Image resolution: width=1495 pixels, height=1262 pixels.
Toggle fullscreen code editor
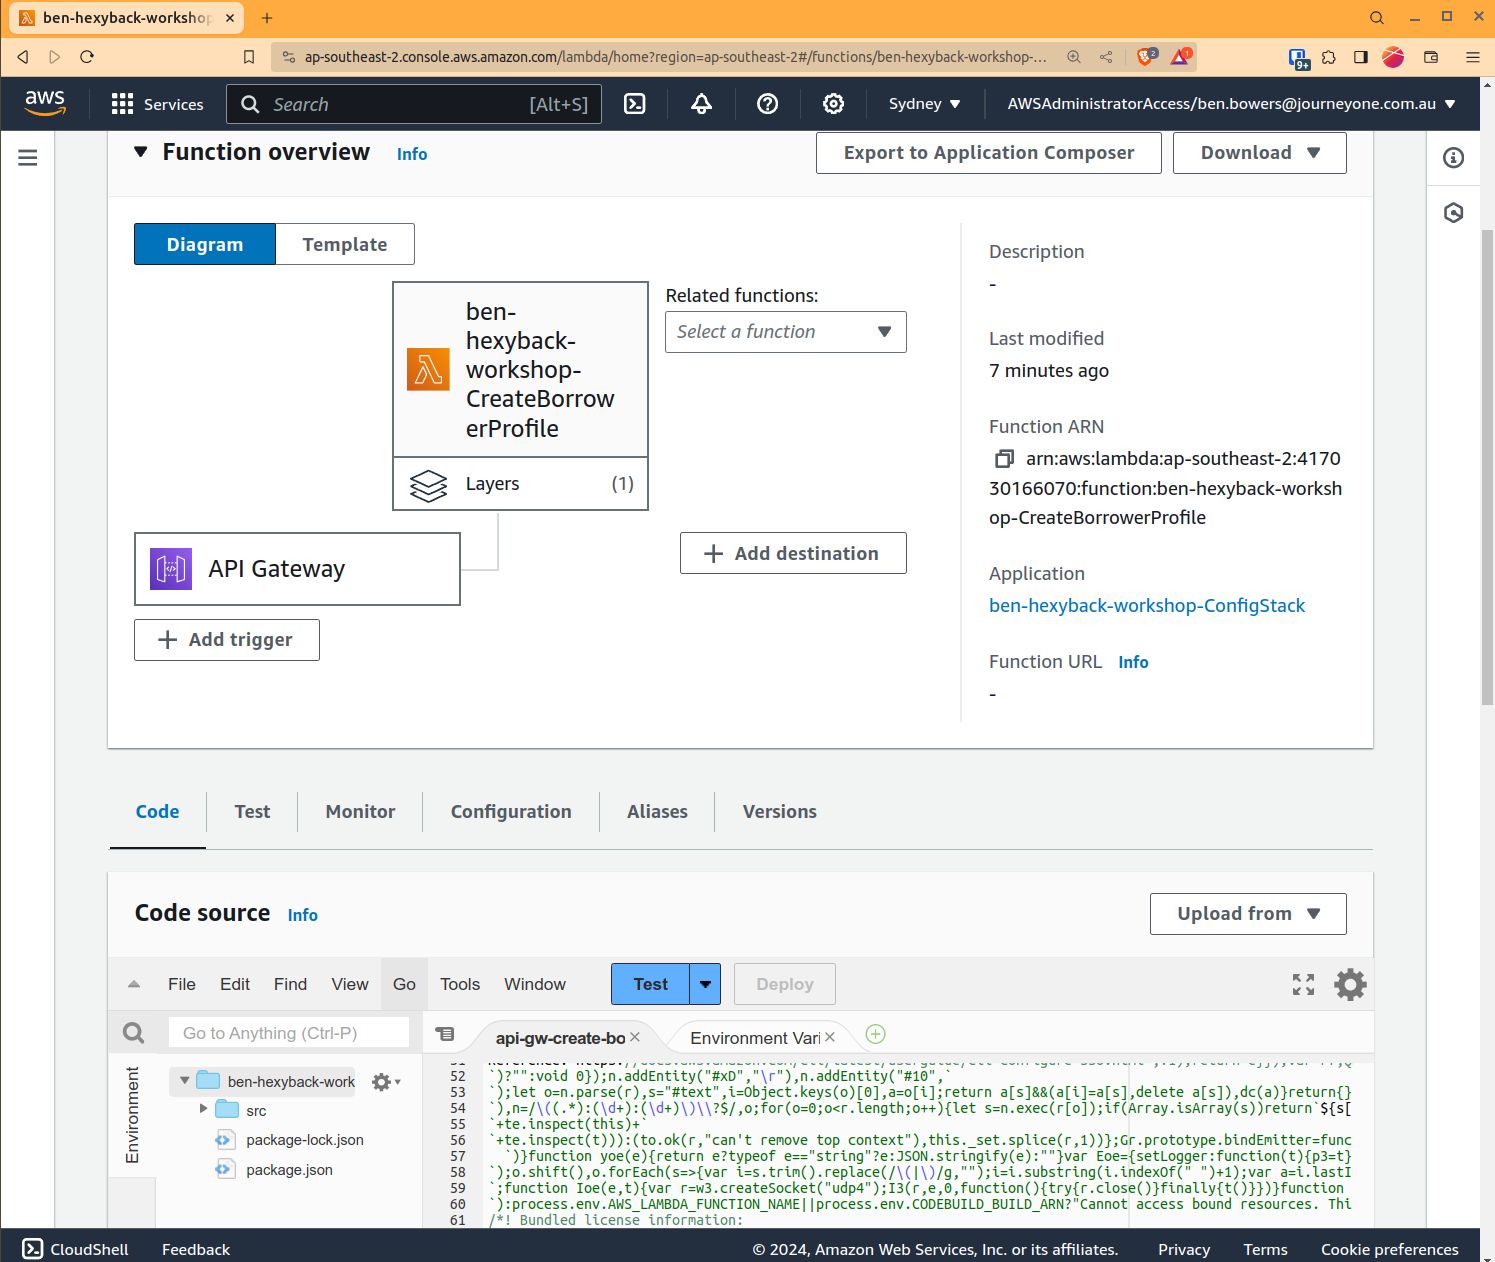[1303, 985]
